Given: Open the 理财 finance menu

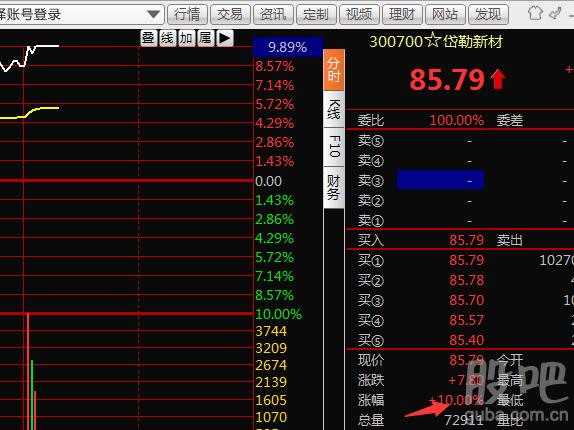Looking at the screenshot, I should [x=402, y=15].
